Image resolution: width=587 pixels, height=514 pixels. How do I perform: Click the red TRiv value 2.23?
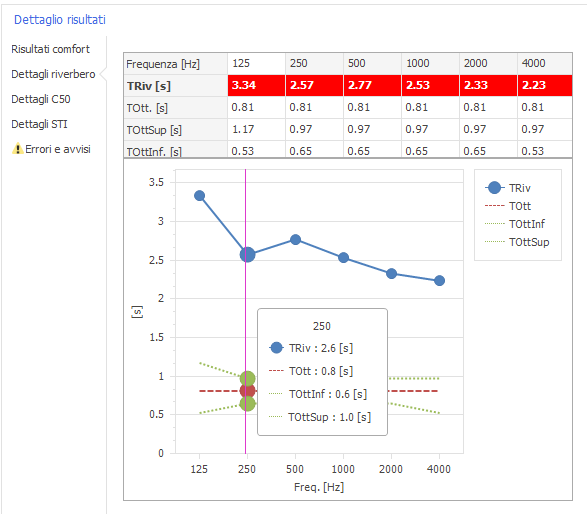click(545, 85)
